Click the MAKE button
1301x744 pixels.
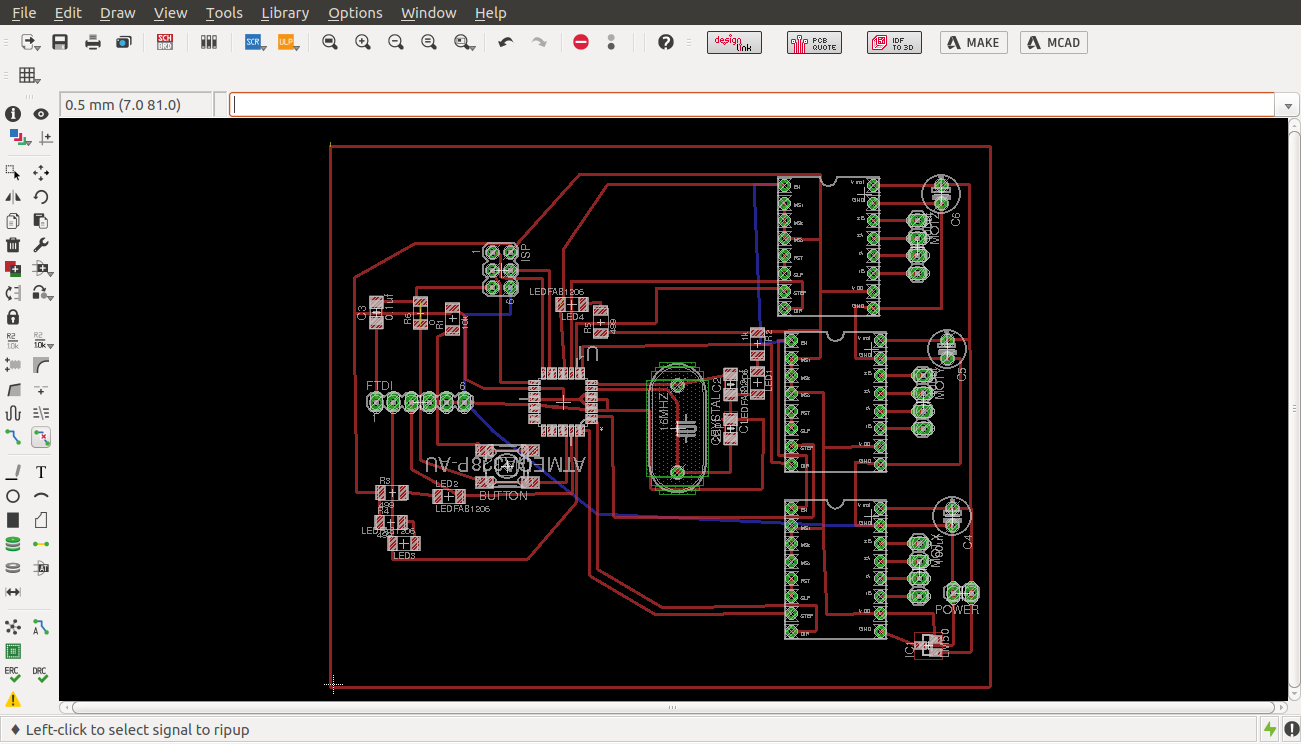(x=973, y=42)
